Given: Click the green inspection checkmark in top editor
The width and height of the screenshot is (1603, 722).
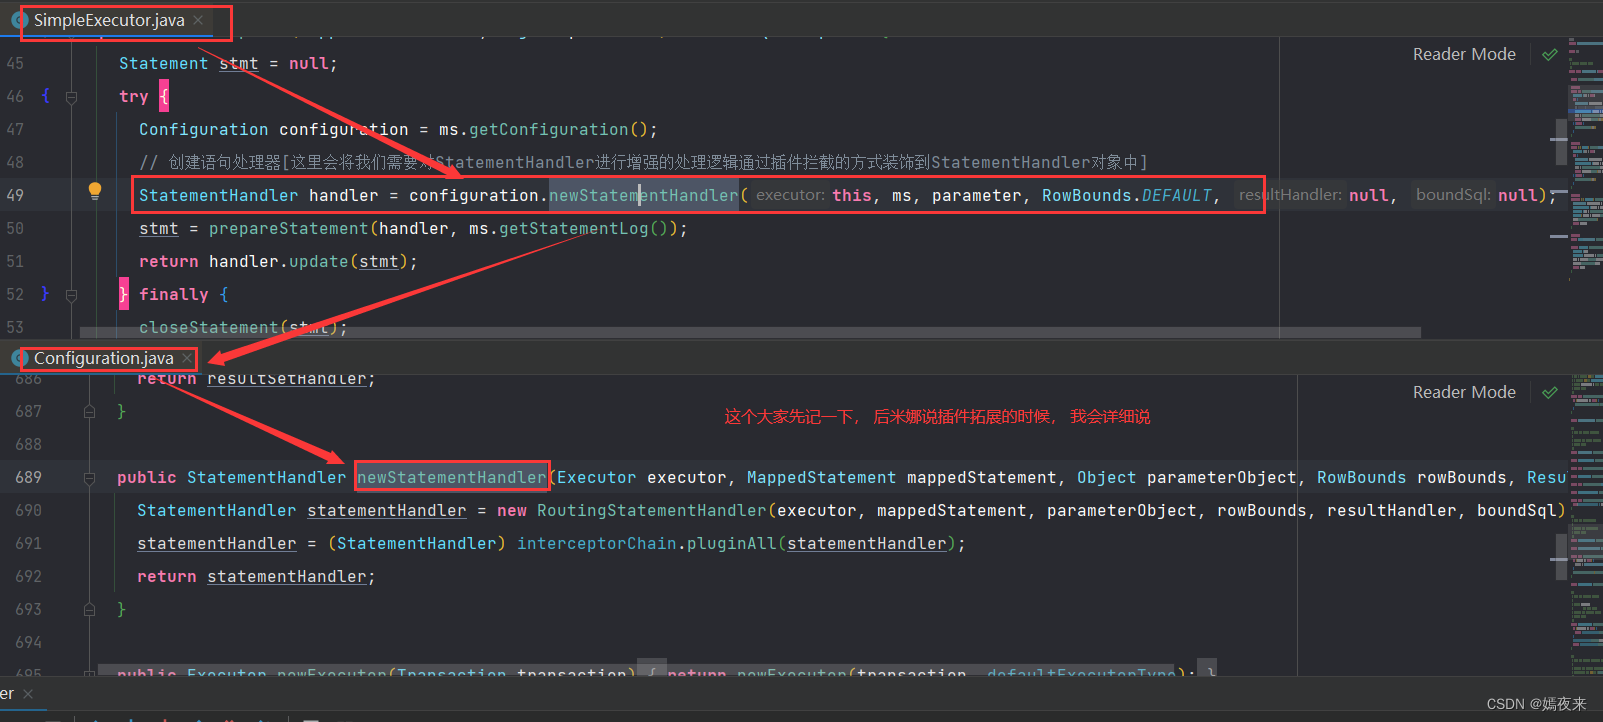Looking at the screenshot, I should pos(1550,54).
